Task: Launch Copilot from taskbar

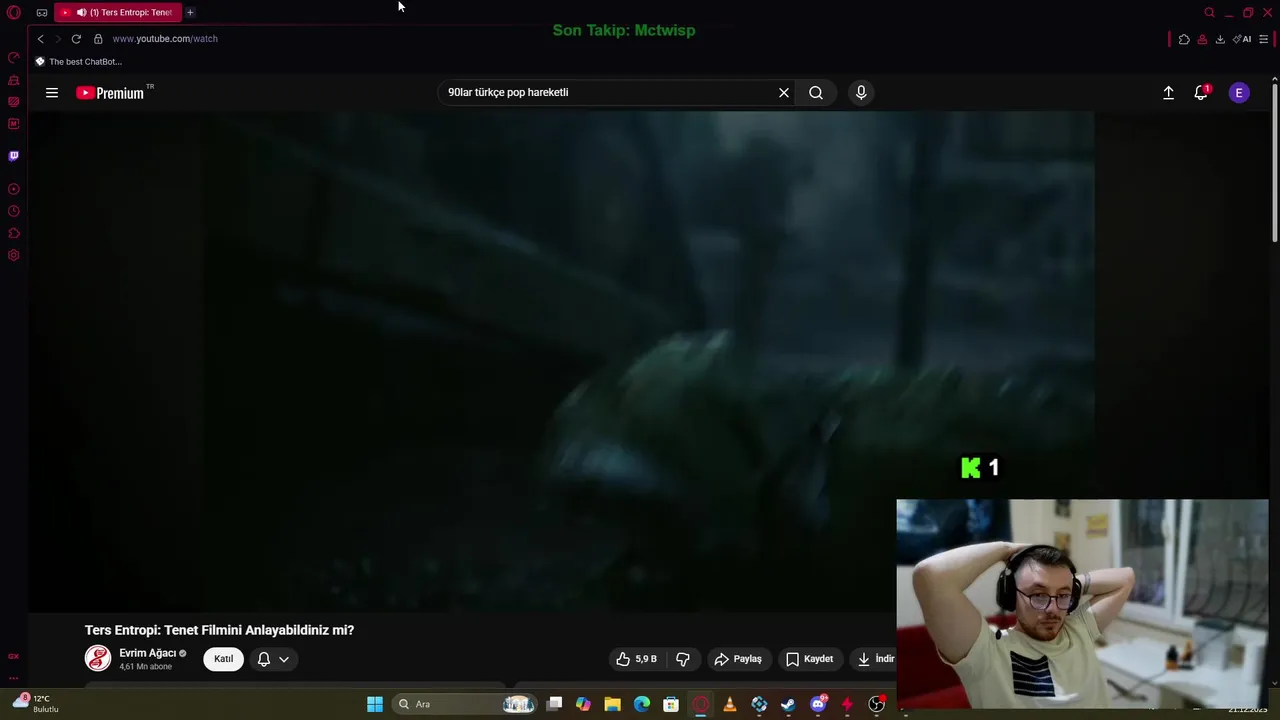Action: (583, 704)
